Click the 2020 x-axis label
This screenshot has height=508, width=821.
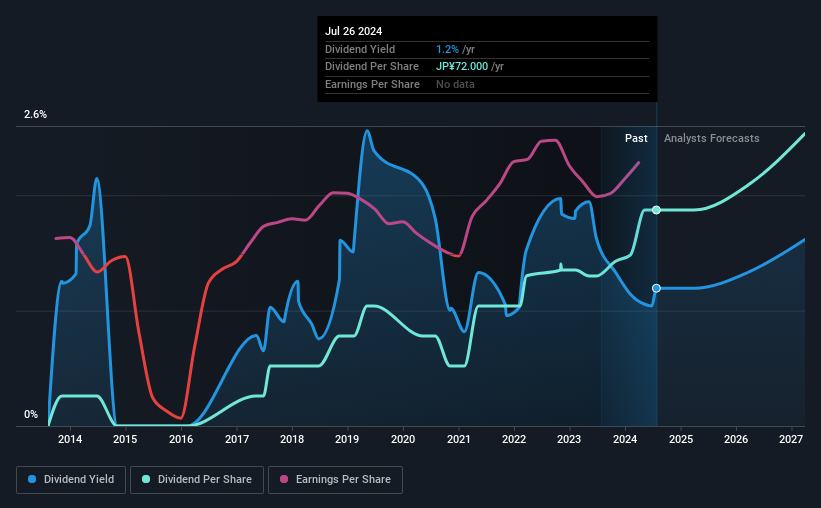pos(403,439)
